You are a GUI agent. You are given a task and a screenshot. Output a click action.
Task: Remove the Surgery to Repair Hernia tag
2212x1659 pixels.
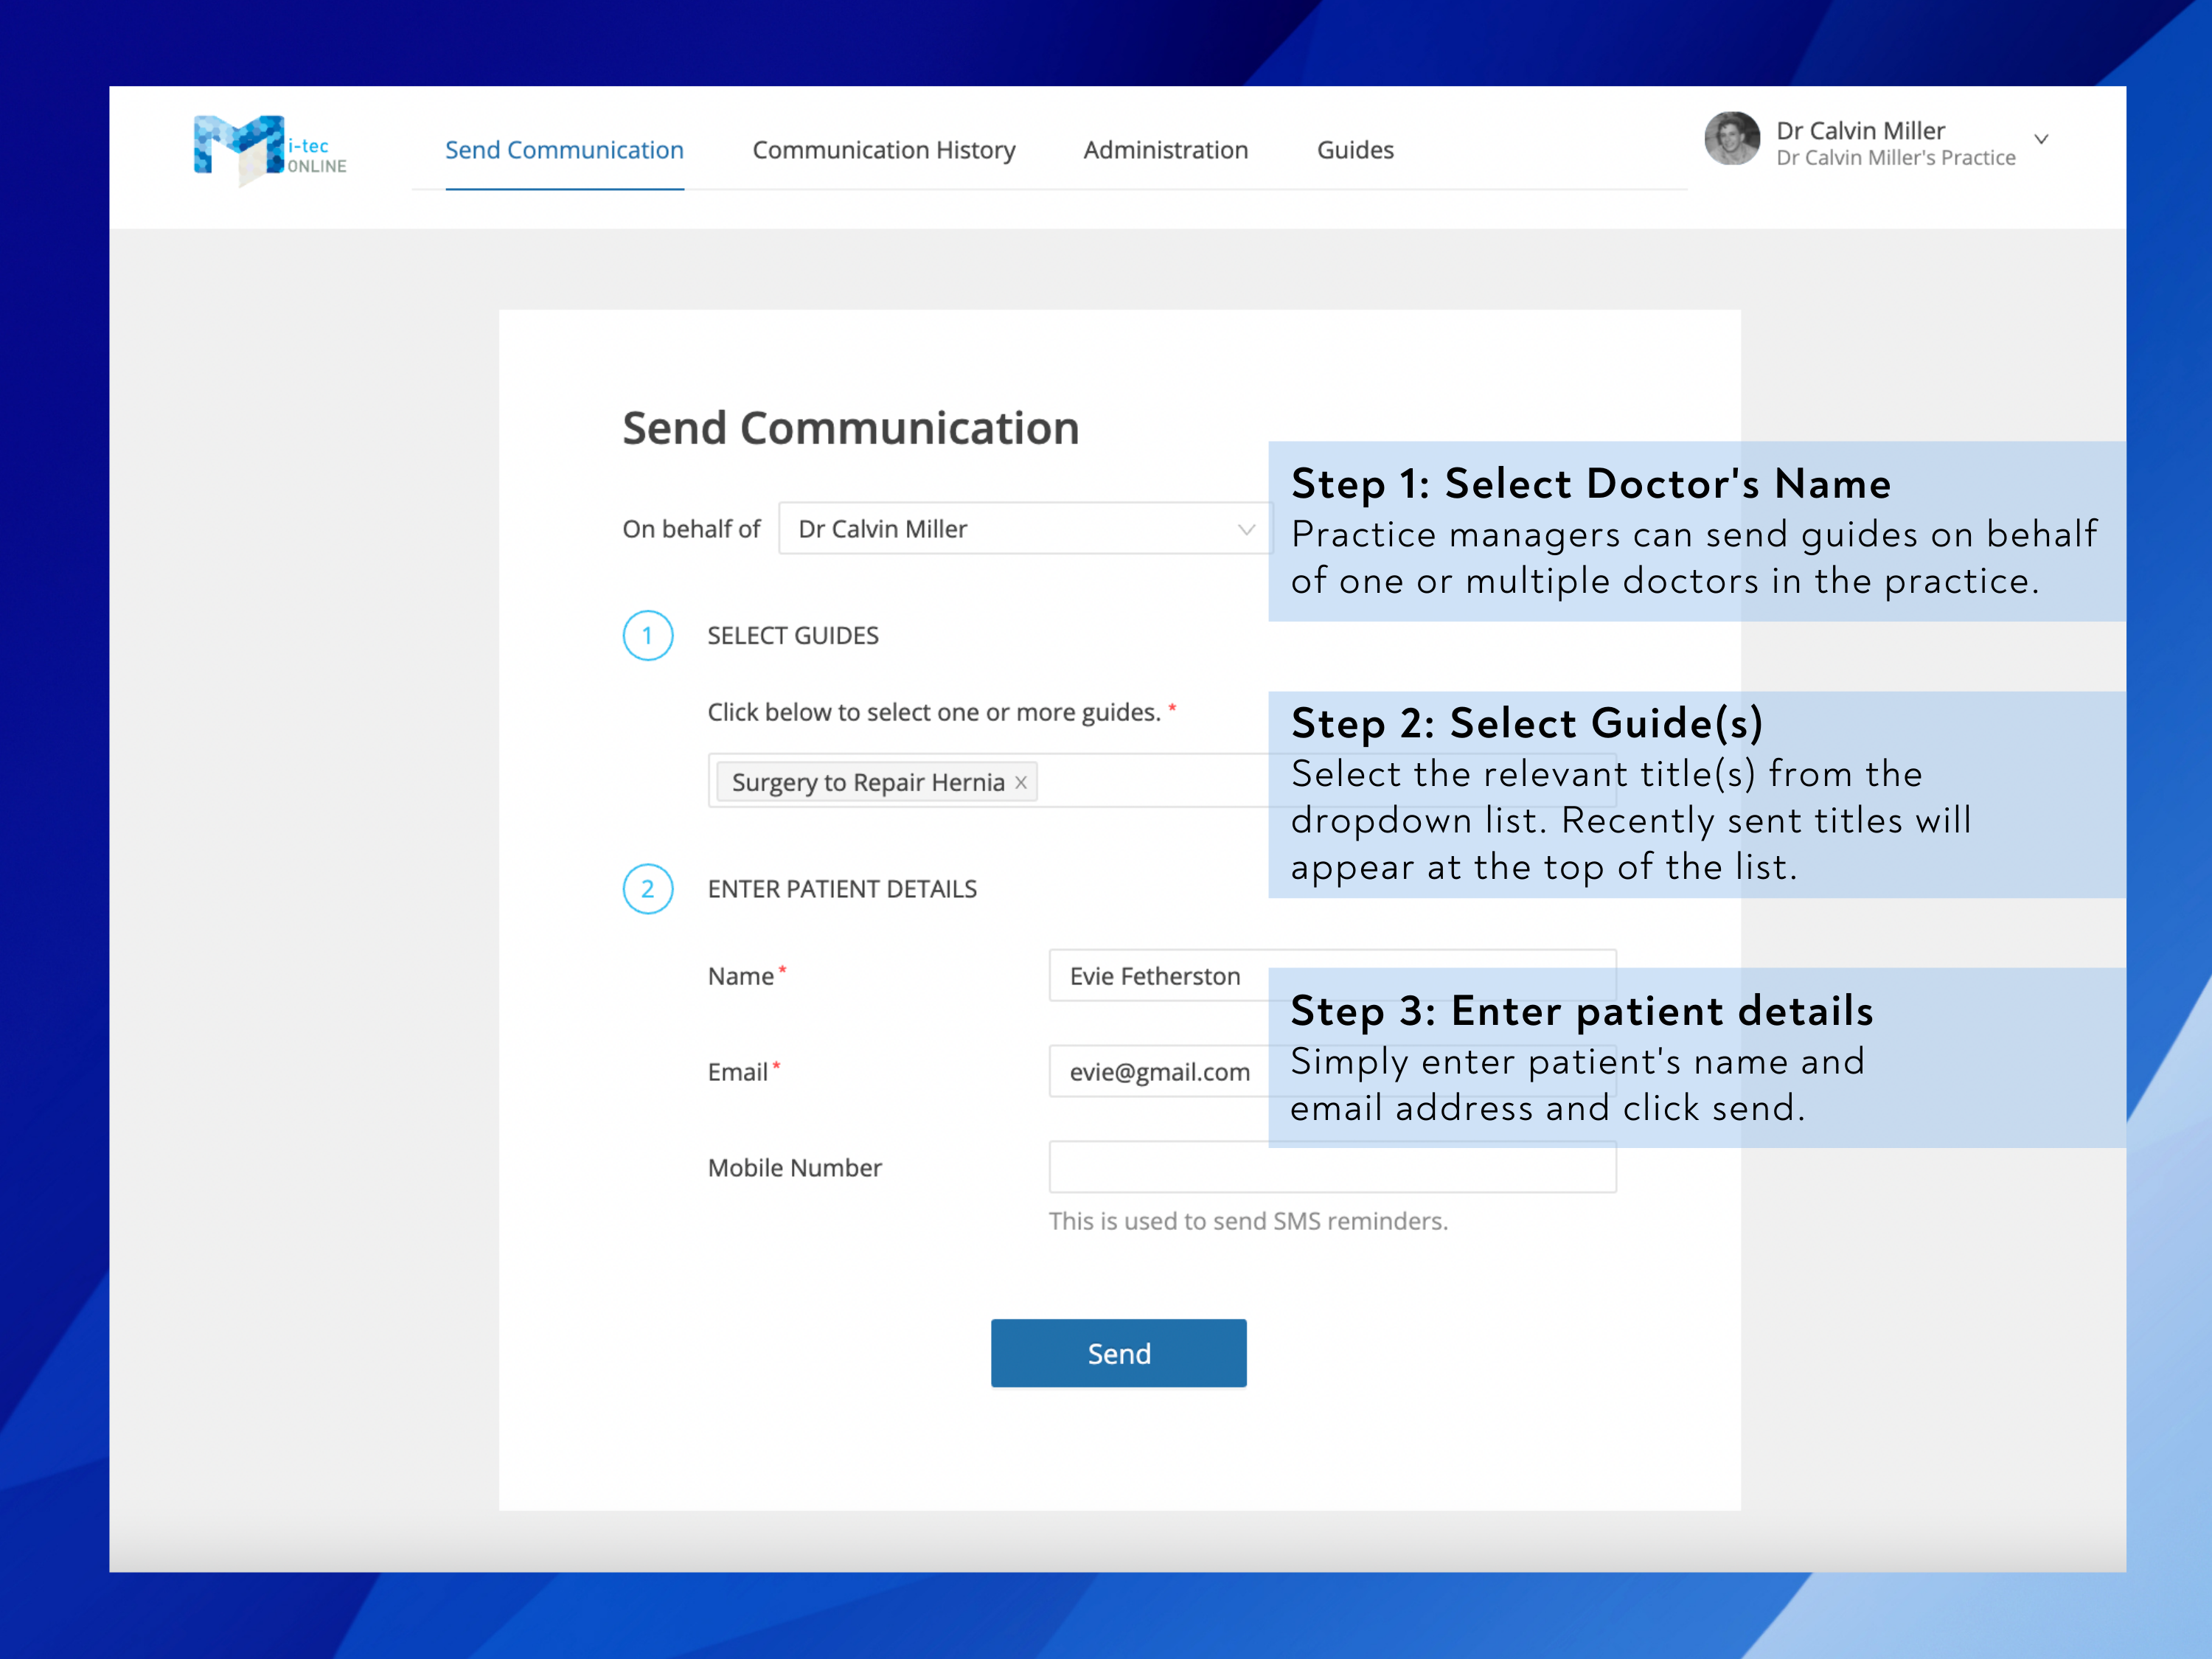[x=1021, y=783]
